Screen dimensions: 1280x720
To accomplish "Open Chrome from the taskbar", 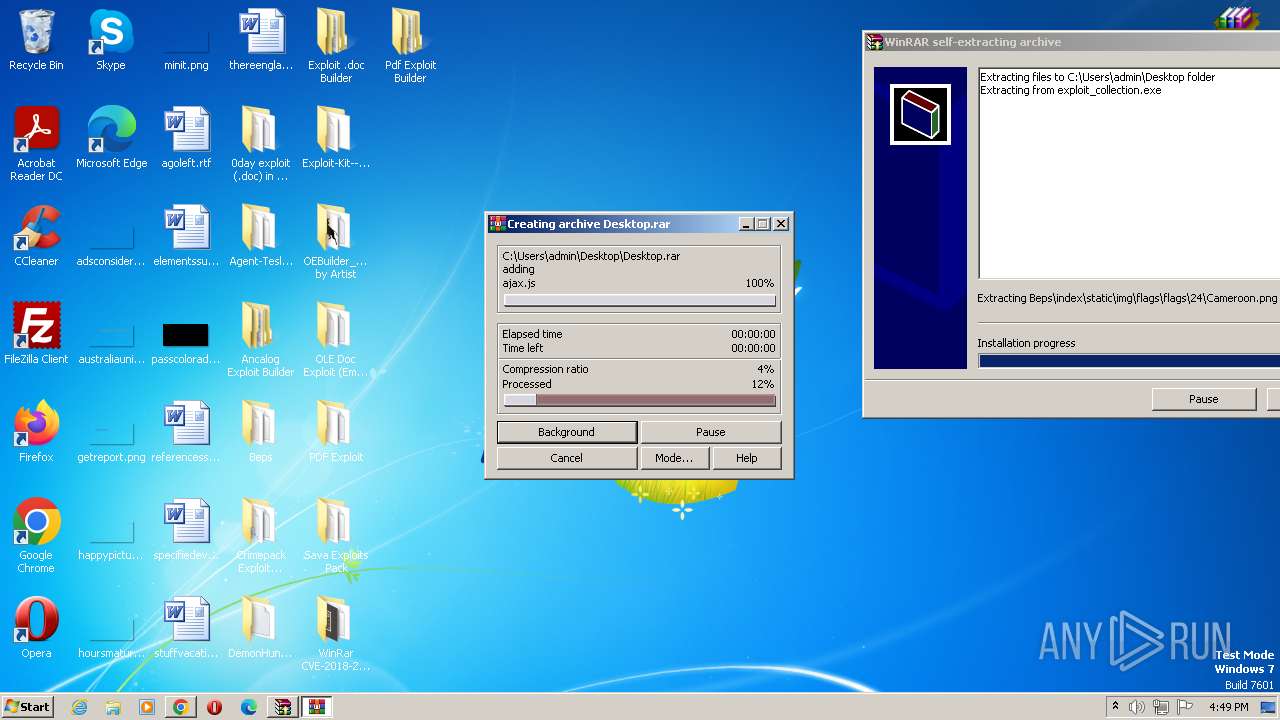I will (x=181, y=707).
